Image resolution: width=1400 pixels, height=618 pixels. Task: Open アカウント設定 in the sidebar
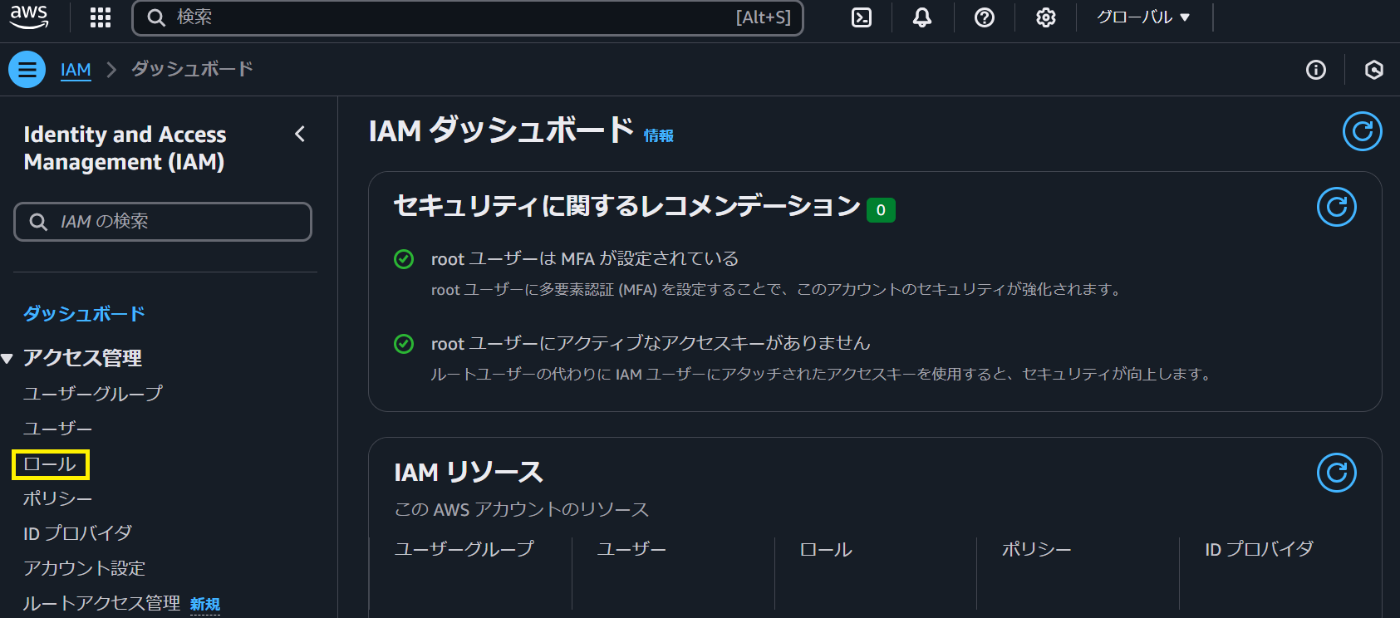coord(84,568)
